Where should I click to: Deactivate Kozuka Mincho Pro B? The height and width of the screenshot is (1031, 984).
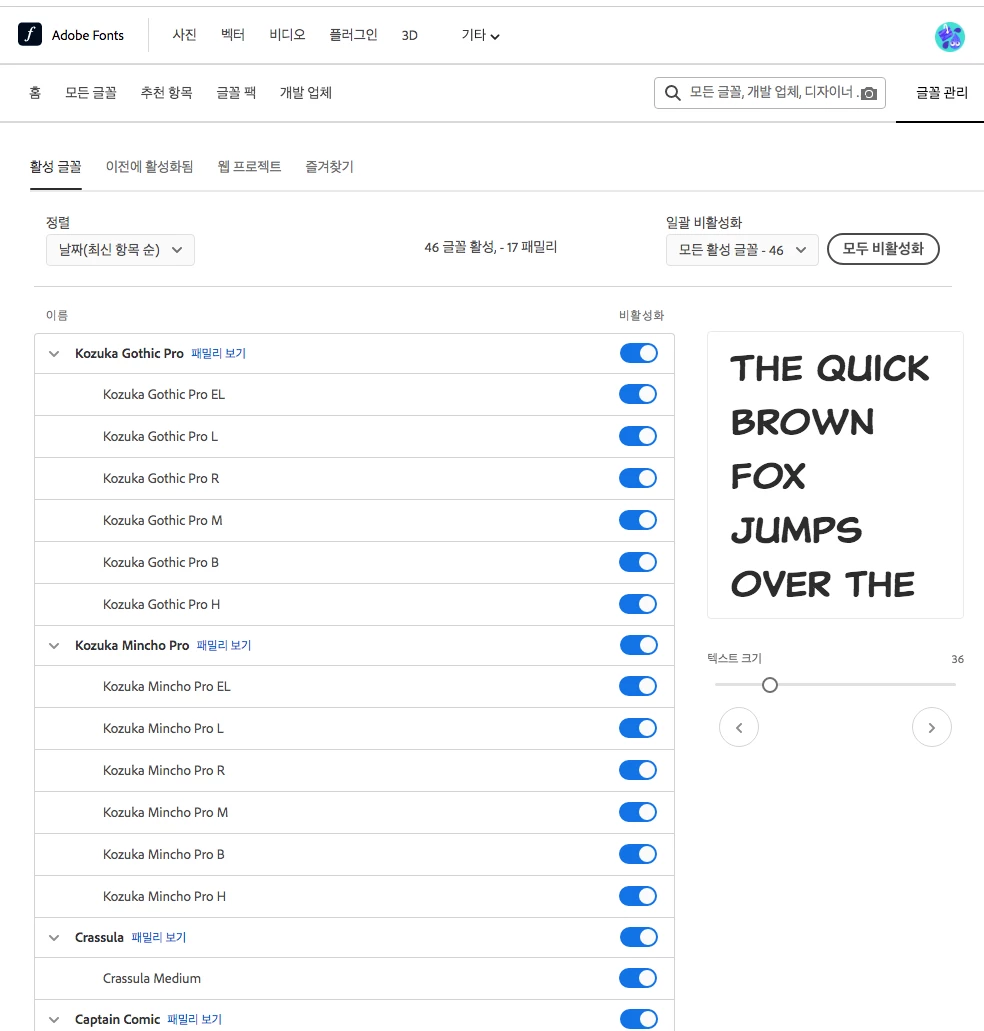point(638,854)
